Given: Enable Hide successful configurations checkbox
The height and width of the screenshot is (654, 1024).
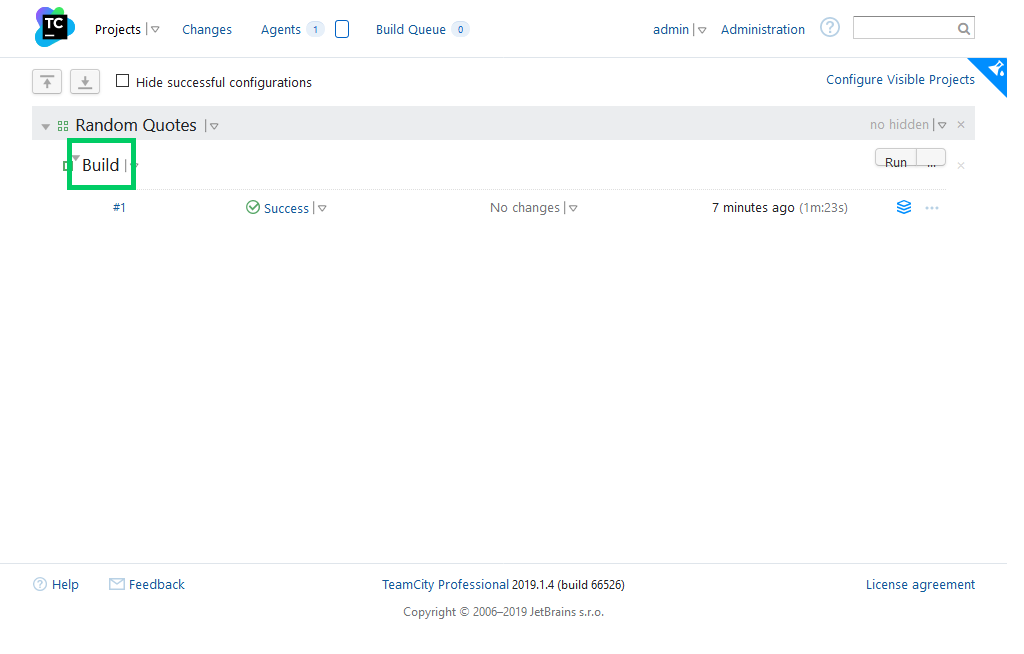Looking at the screenshot, I should click(122, 80).
